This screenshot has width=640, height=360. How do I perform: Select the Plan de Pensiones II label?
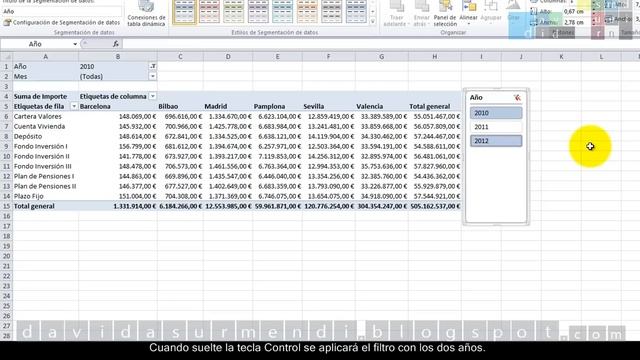coord(45,186)
